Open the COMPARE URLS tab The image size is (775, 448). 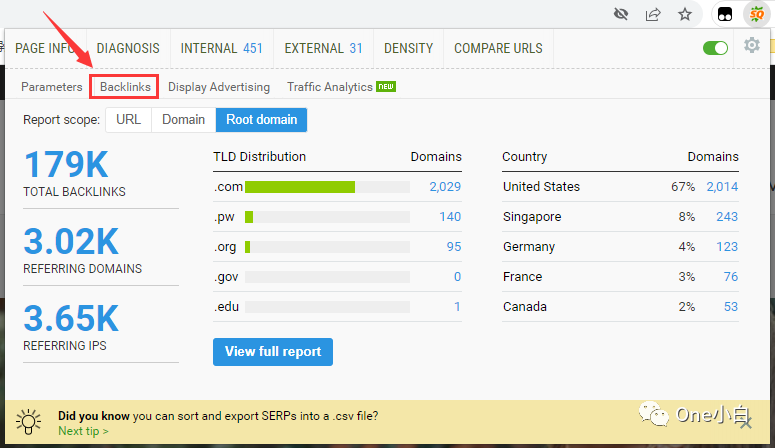498,48
